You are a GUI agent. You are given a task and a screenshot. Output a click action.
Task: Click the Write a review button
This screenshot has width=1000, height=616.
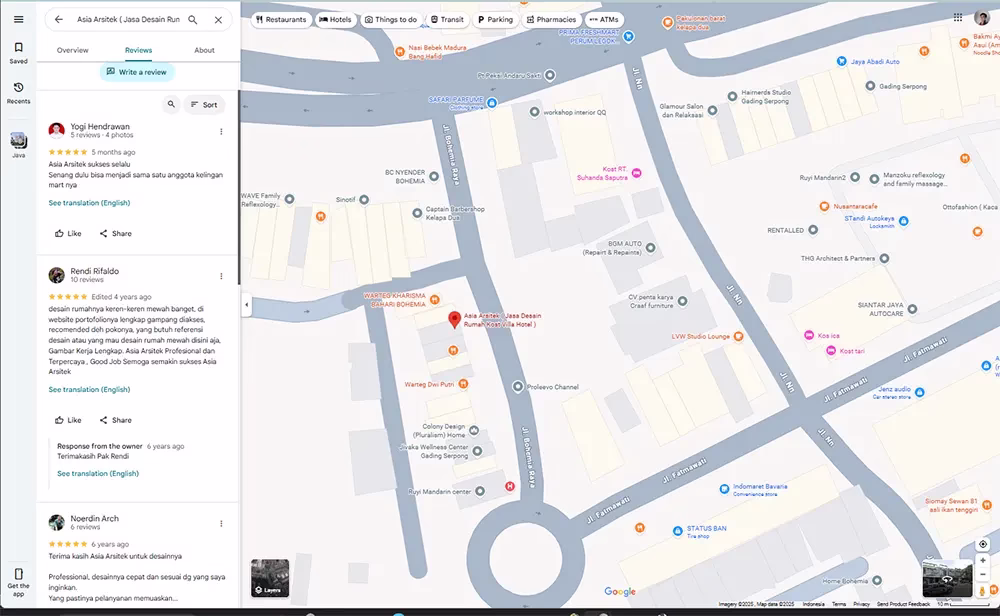tap(137, 72)
